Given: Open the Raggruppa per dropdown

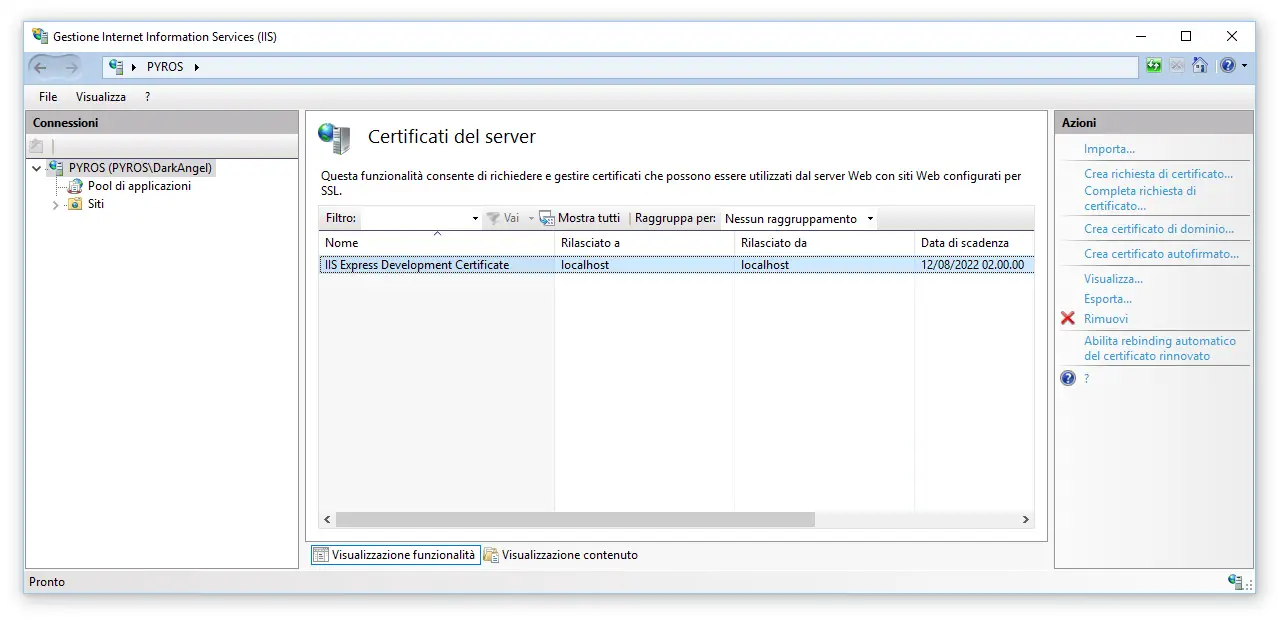Looking at the screenshot, I should [800, 219].
